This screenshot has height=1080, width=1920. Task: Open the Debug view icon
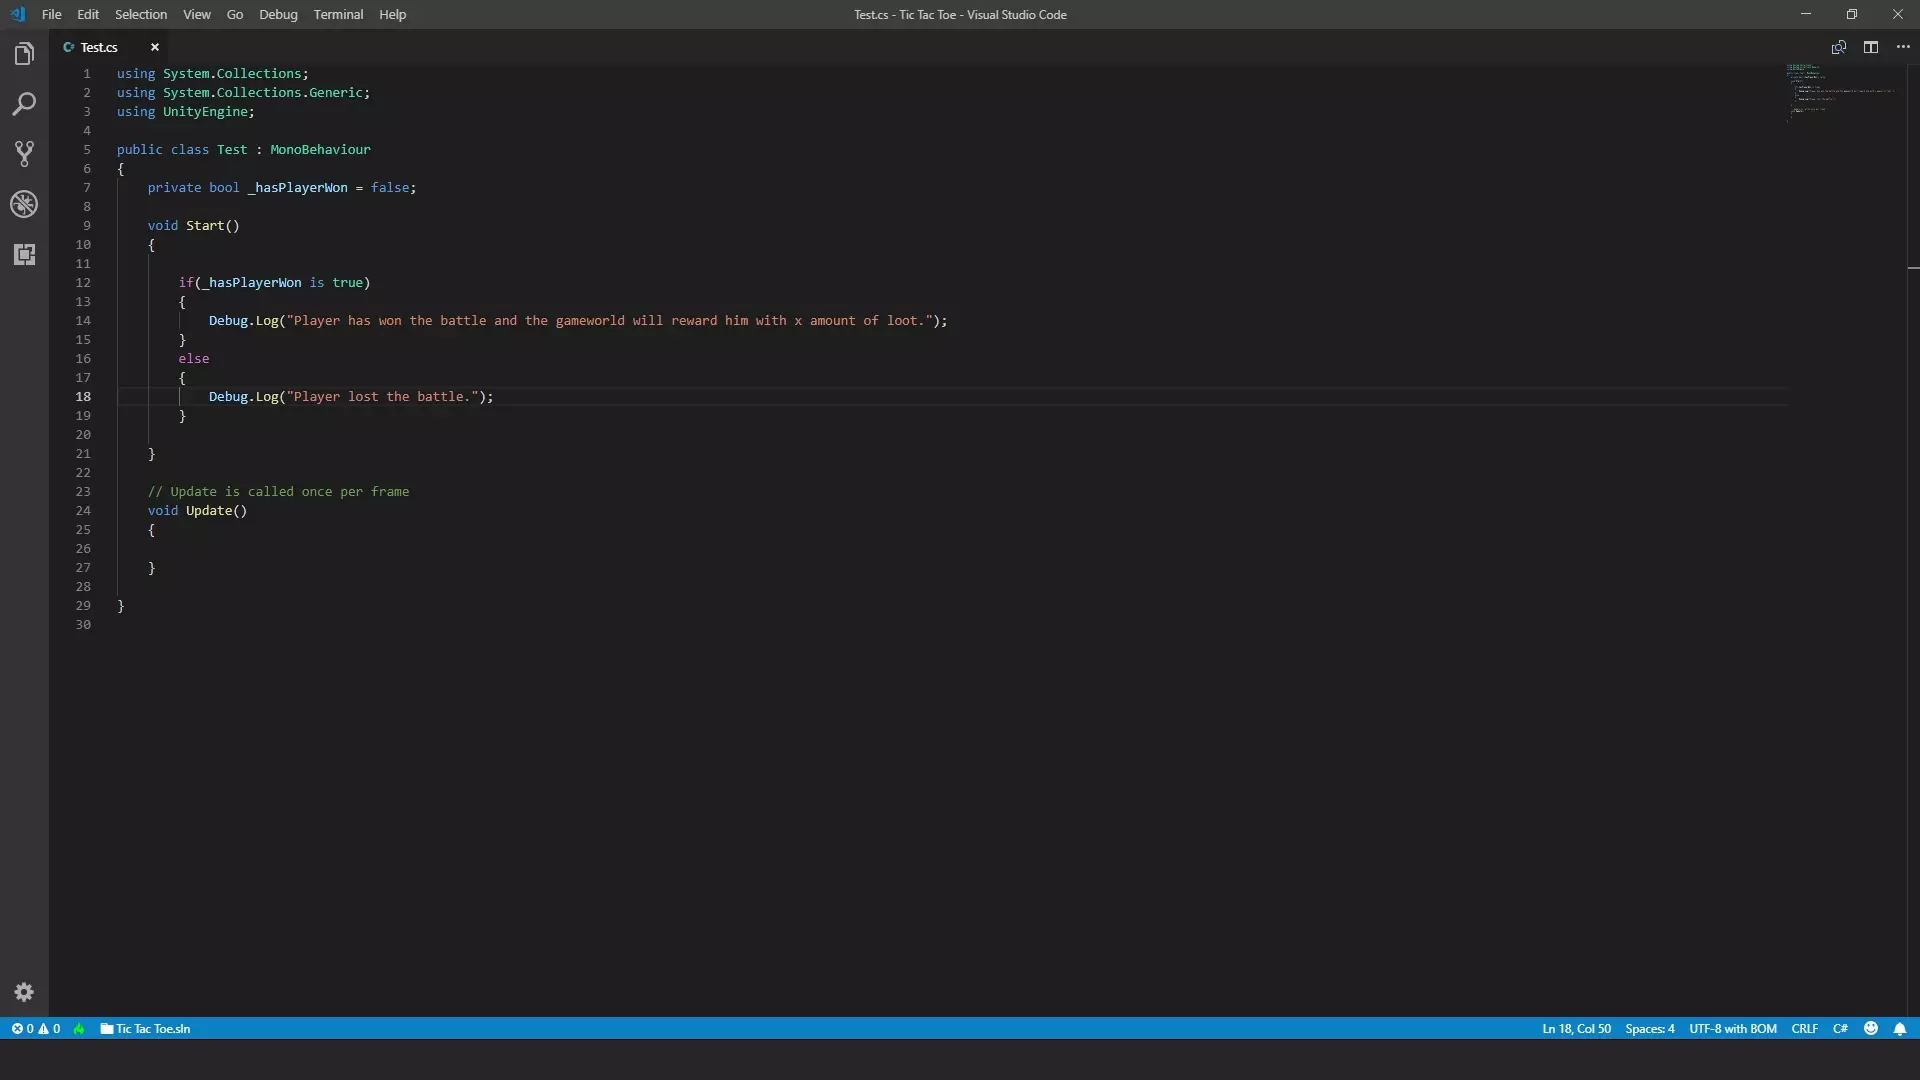[24, 204]
